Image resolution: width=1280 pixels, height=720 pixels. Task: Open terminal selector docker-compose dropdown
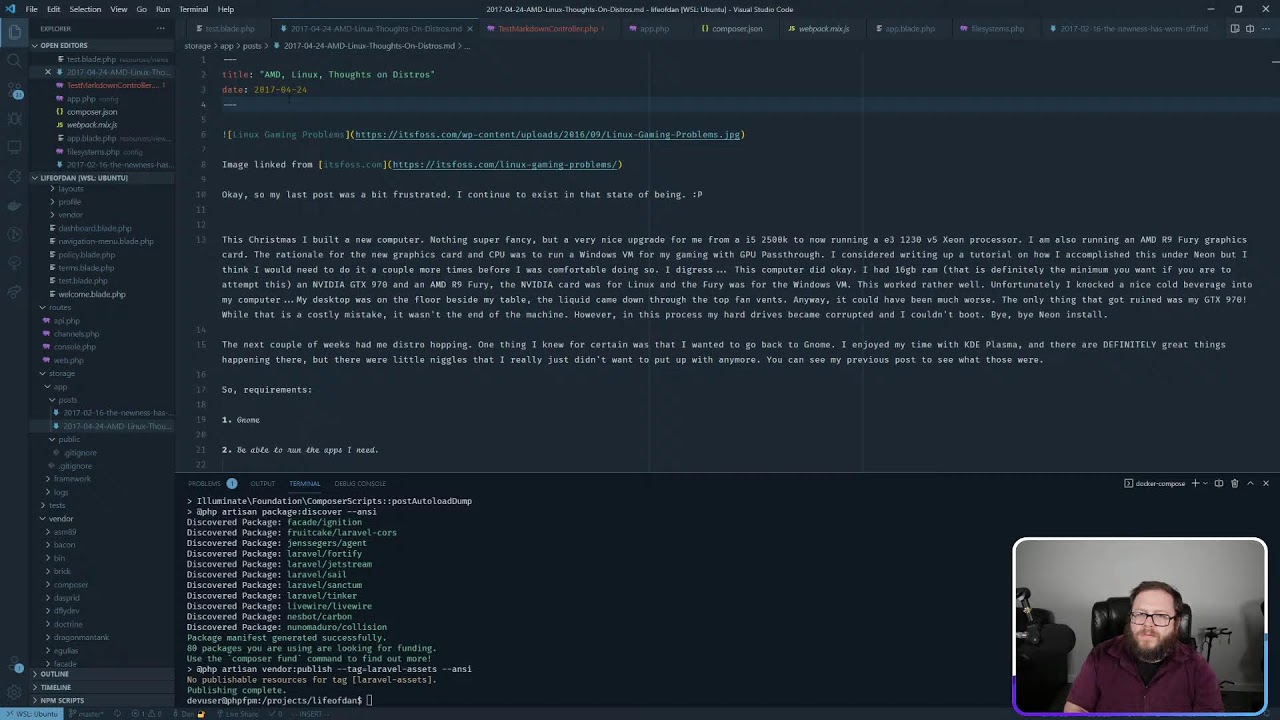tap(1154, 483)
